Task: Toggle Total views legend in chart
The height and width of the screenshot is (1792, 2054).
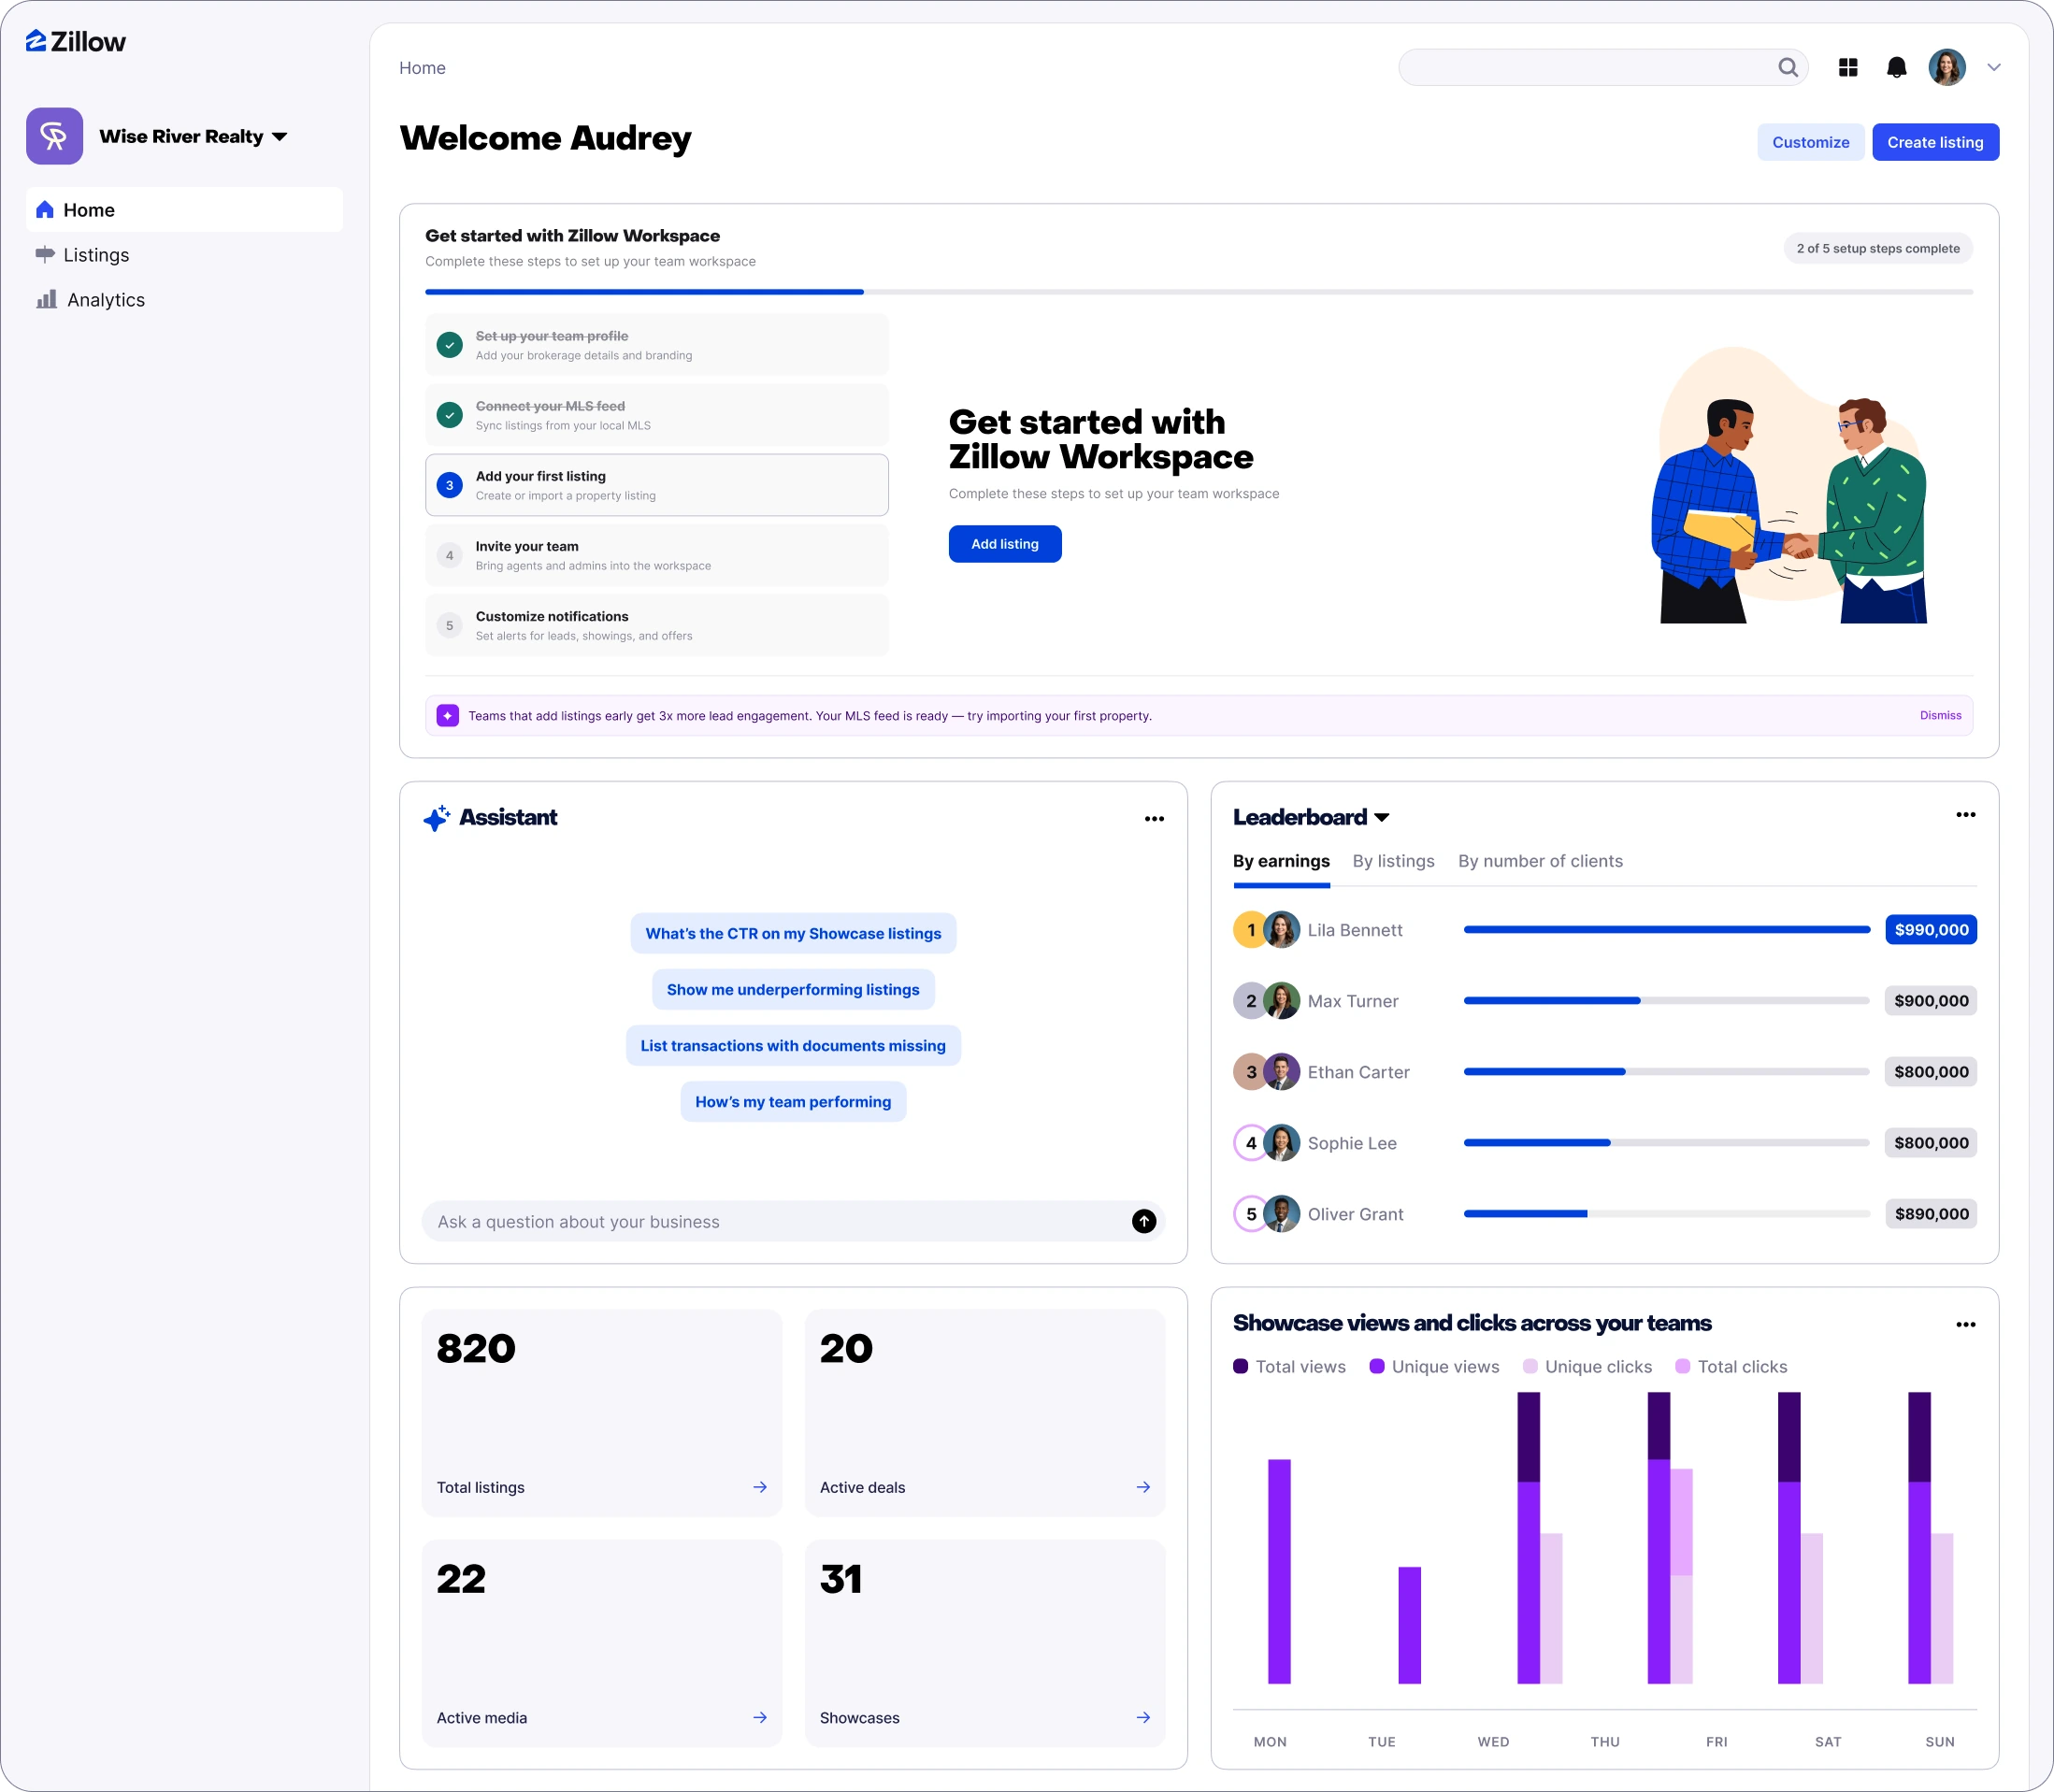Action: pyautogui.click(x=1289, y=1366)
